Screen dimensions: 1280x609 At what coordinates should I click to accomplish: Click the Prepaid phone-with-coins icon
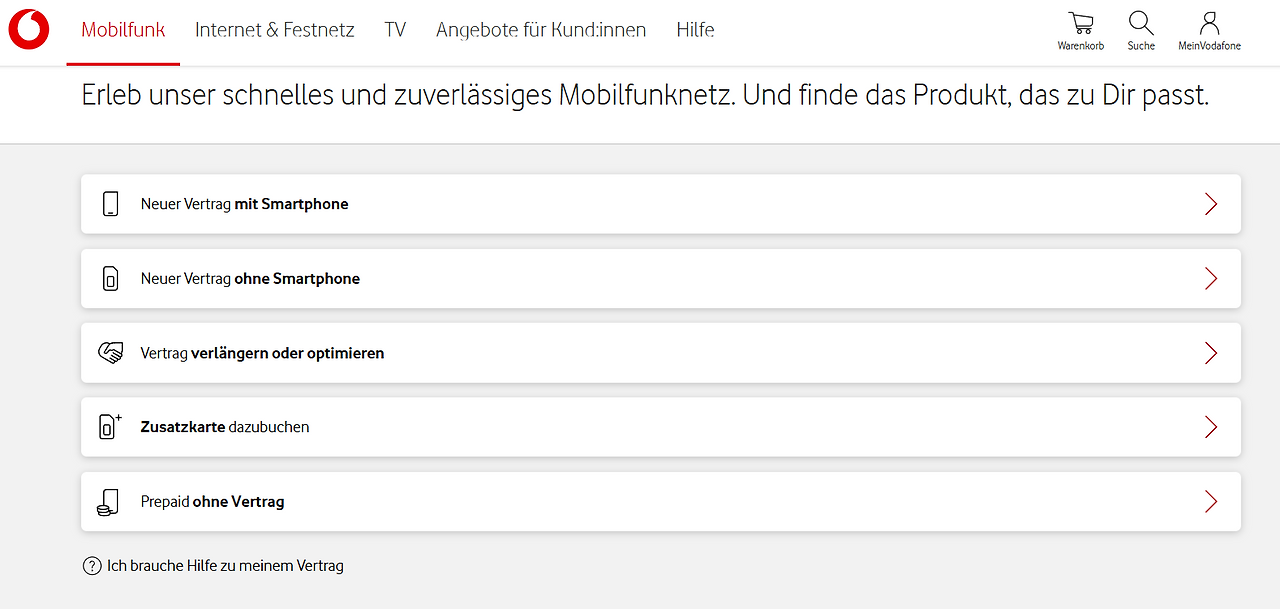point(108,502)
